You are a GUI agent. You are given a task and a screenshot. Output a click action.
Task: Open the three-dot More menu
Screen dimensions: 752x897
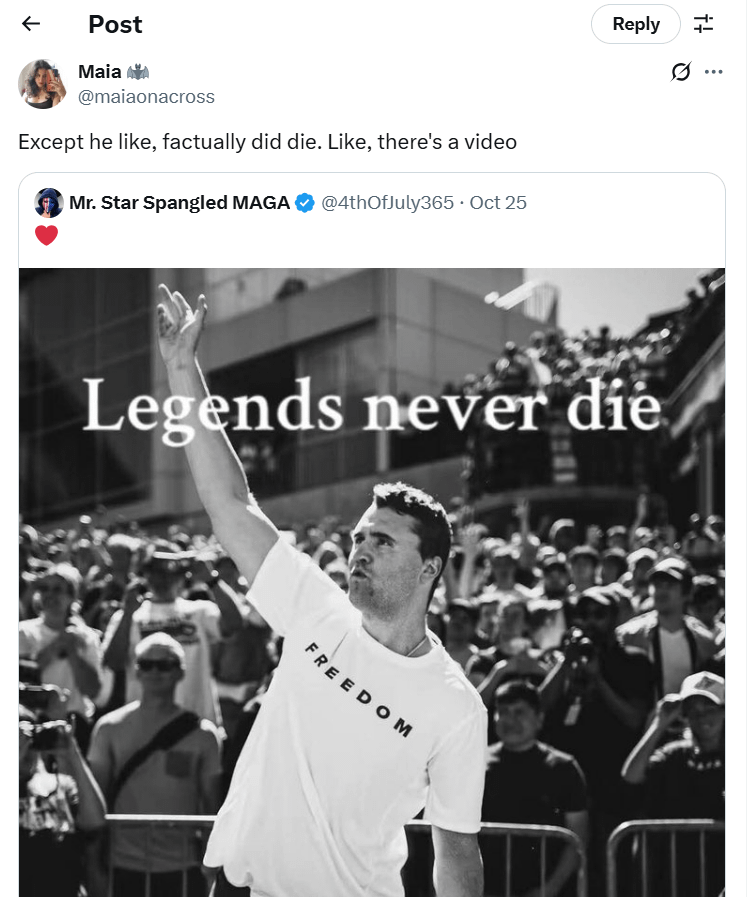pyautogui.click(x=714, y=72)
